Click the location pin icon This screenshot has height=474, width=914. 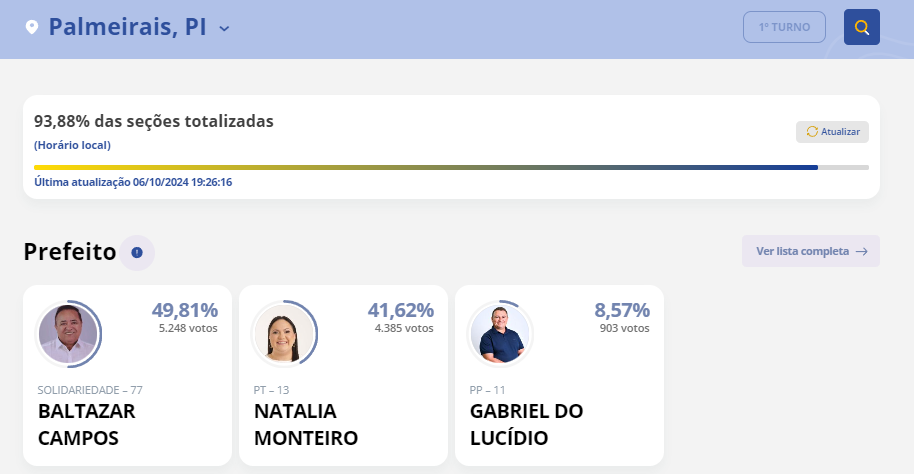click(x=32, y=27)
